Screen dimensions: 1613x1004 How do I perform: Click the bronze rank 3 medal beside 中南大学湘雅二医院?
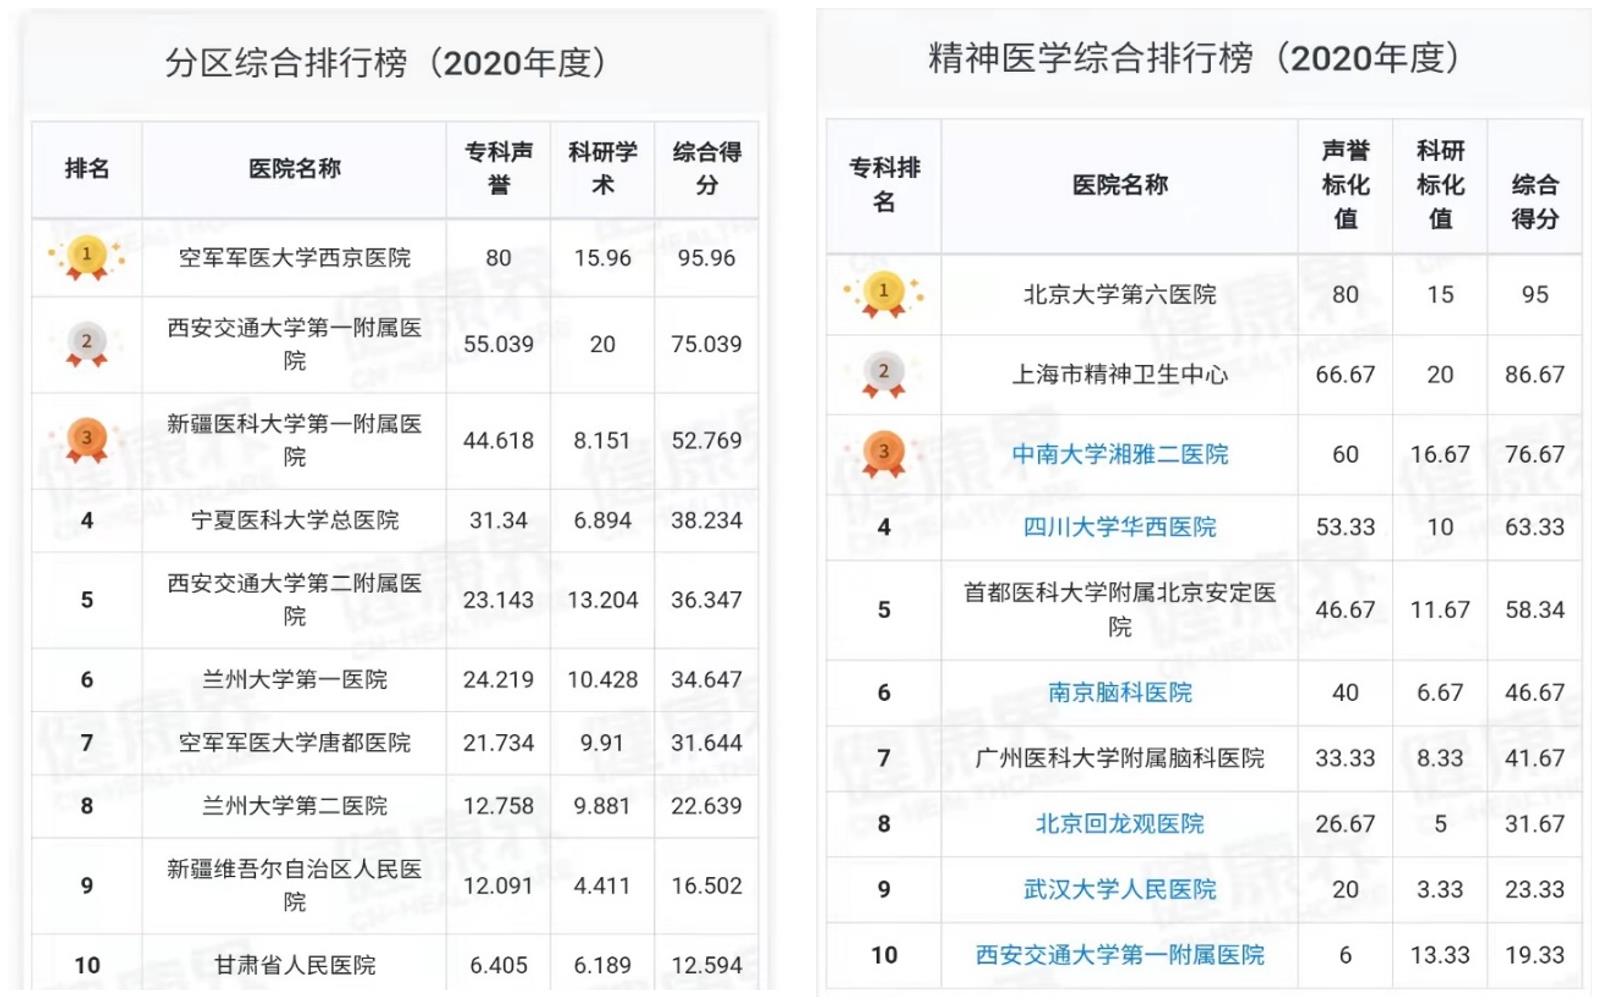[x=883, y=455]
